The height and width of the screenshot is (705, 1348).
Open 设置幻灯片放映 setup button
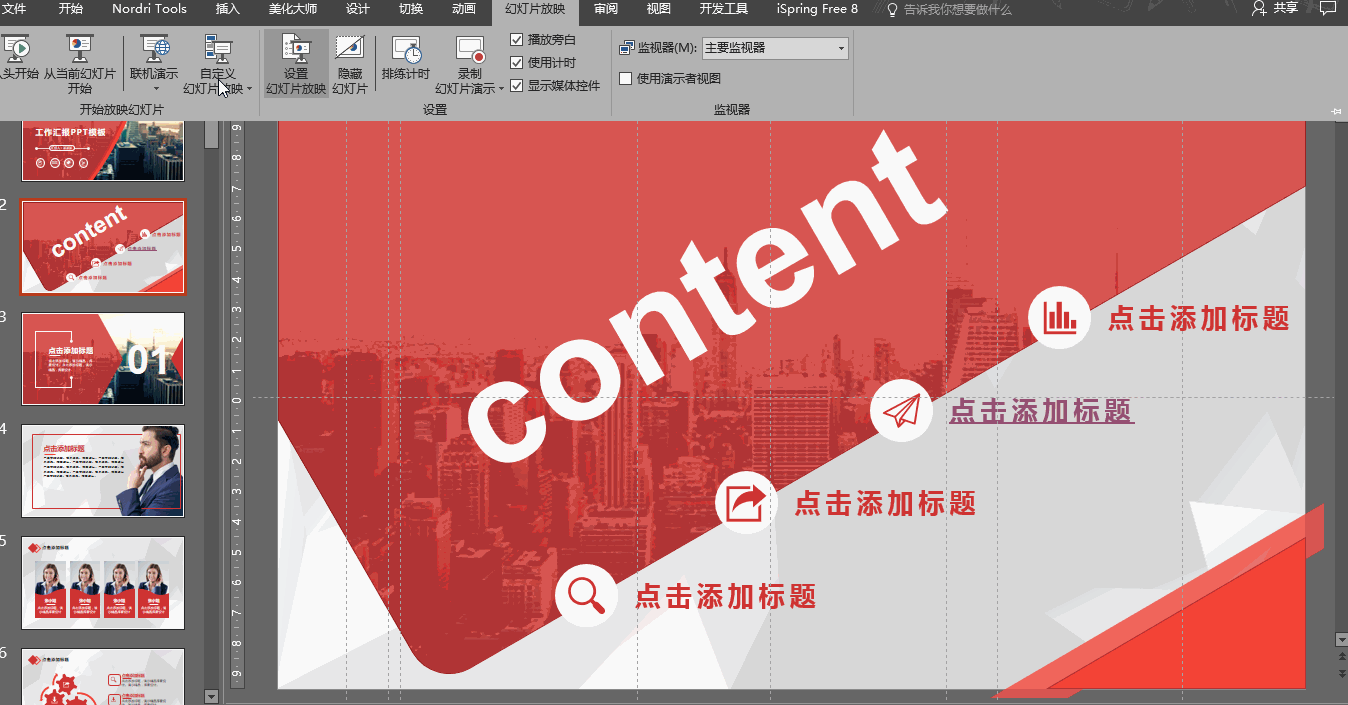[x=296, y=49]
